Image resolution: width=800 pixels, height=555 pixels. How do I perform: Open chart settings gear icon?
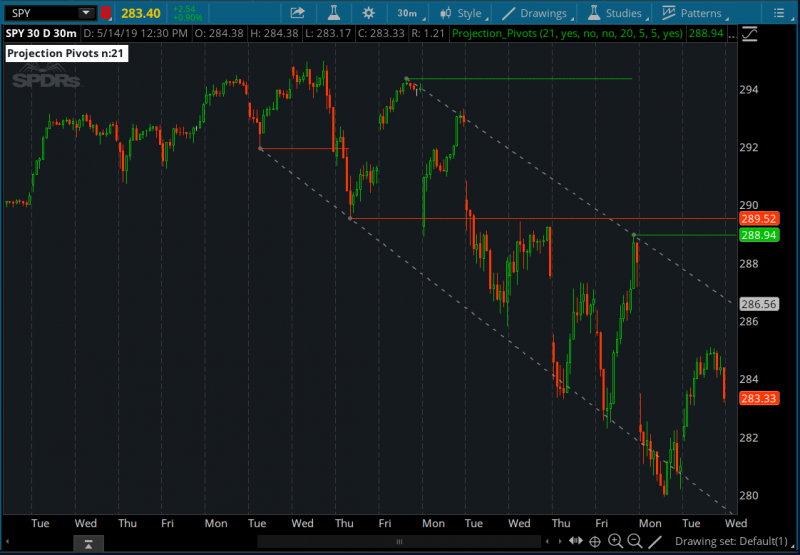[369, 13]
